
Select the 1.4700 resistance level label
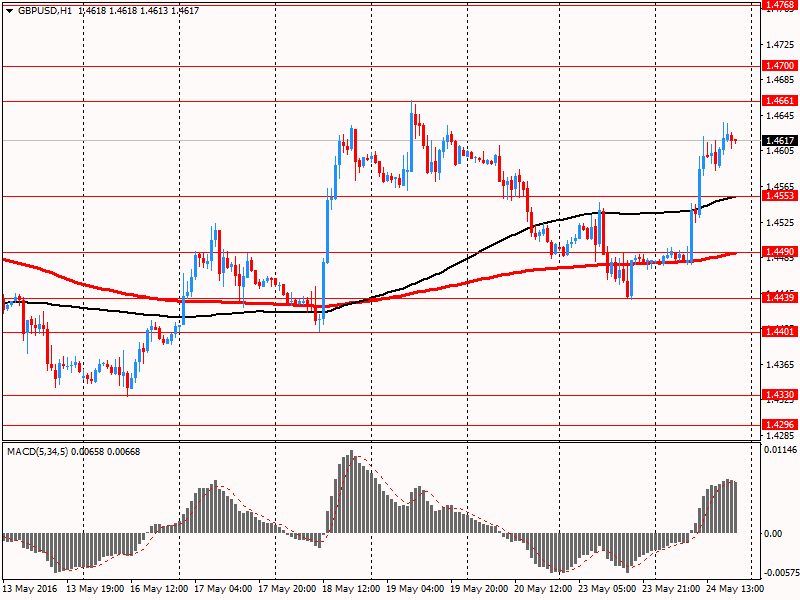780,66
